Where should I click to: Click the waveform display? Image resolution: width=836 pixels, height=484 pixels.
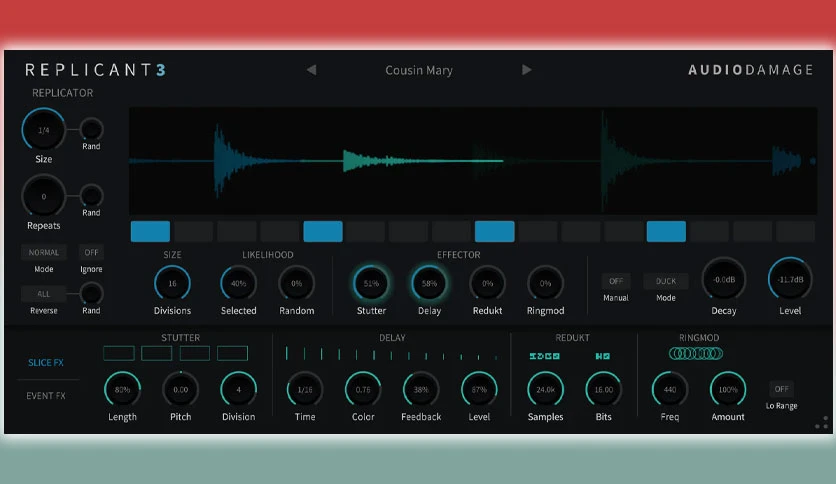(x=473, y=161)
